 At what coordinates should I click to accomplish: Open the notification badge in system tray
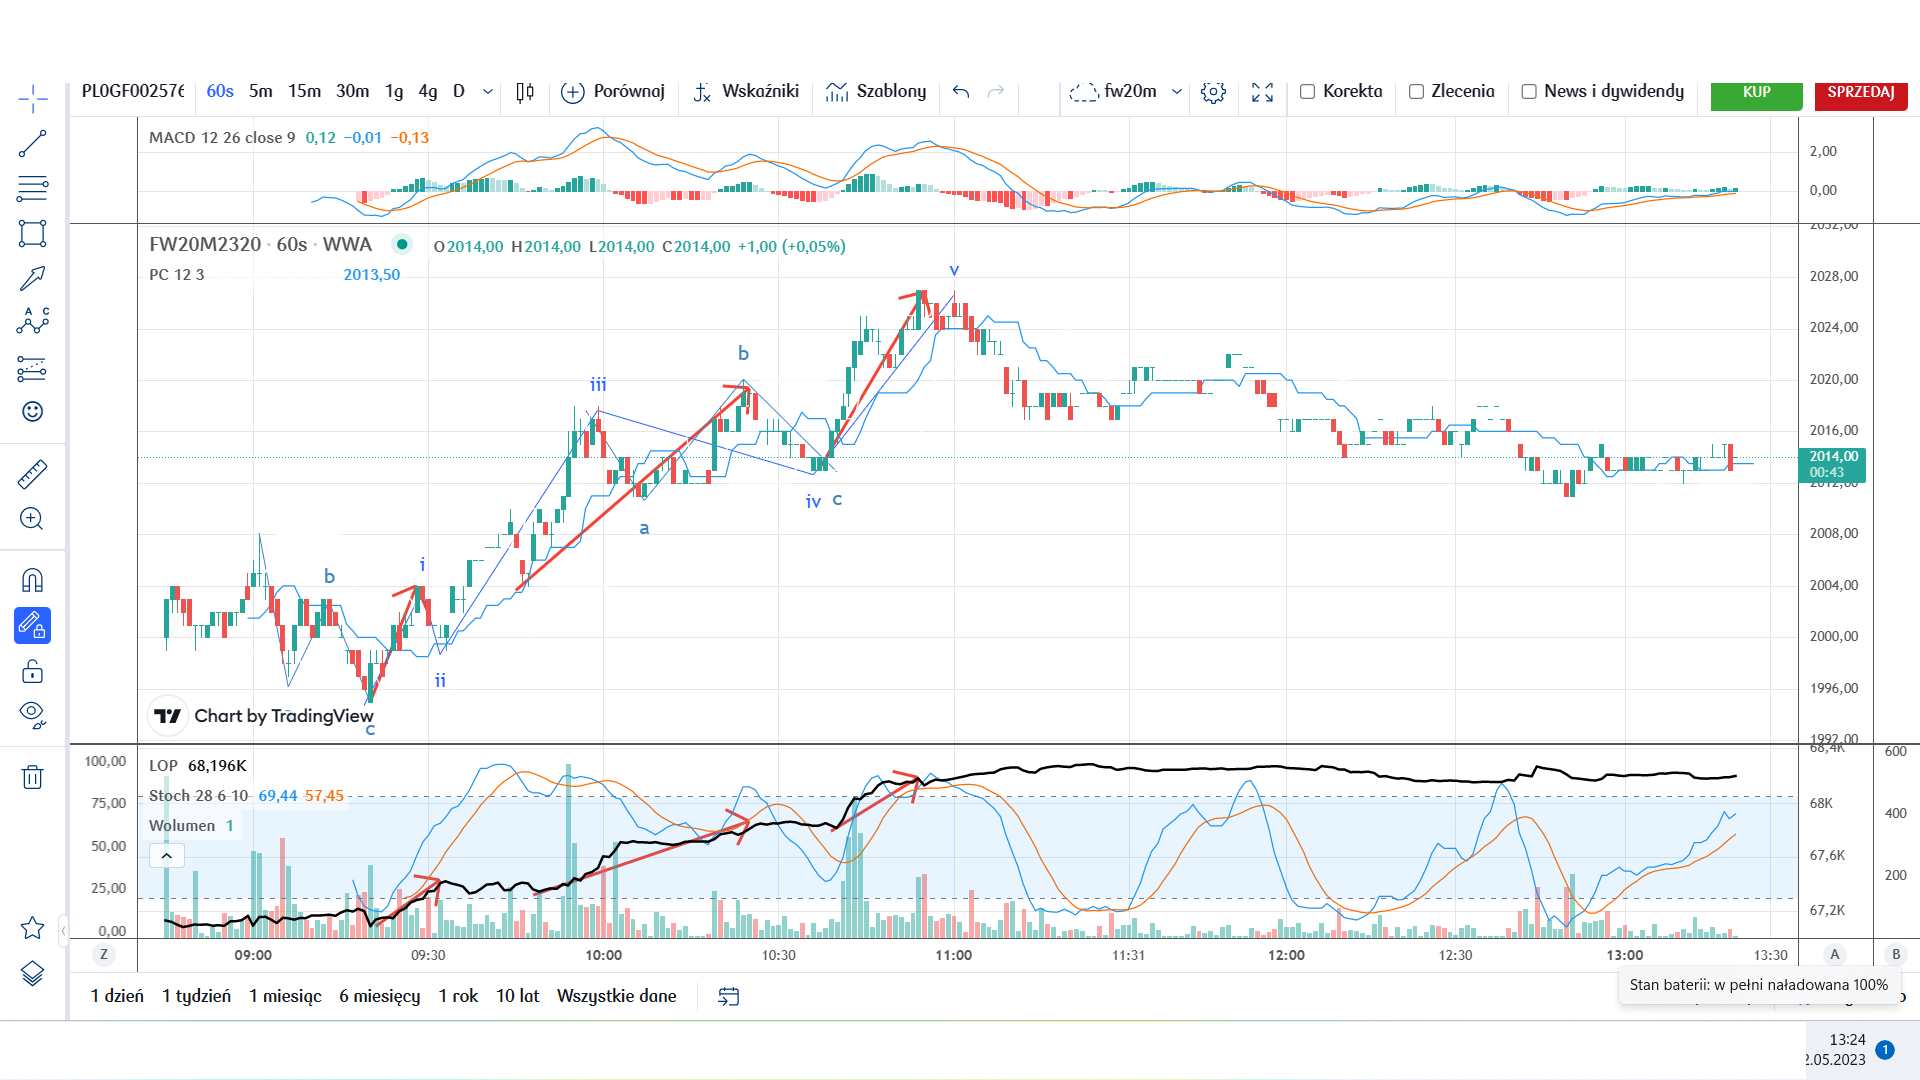[x=1885, y=1050]
